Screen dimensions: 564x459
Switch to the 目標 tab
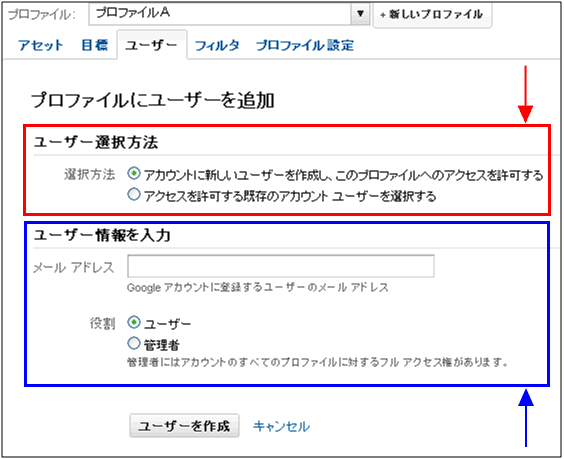click(x=95, y=45)
